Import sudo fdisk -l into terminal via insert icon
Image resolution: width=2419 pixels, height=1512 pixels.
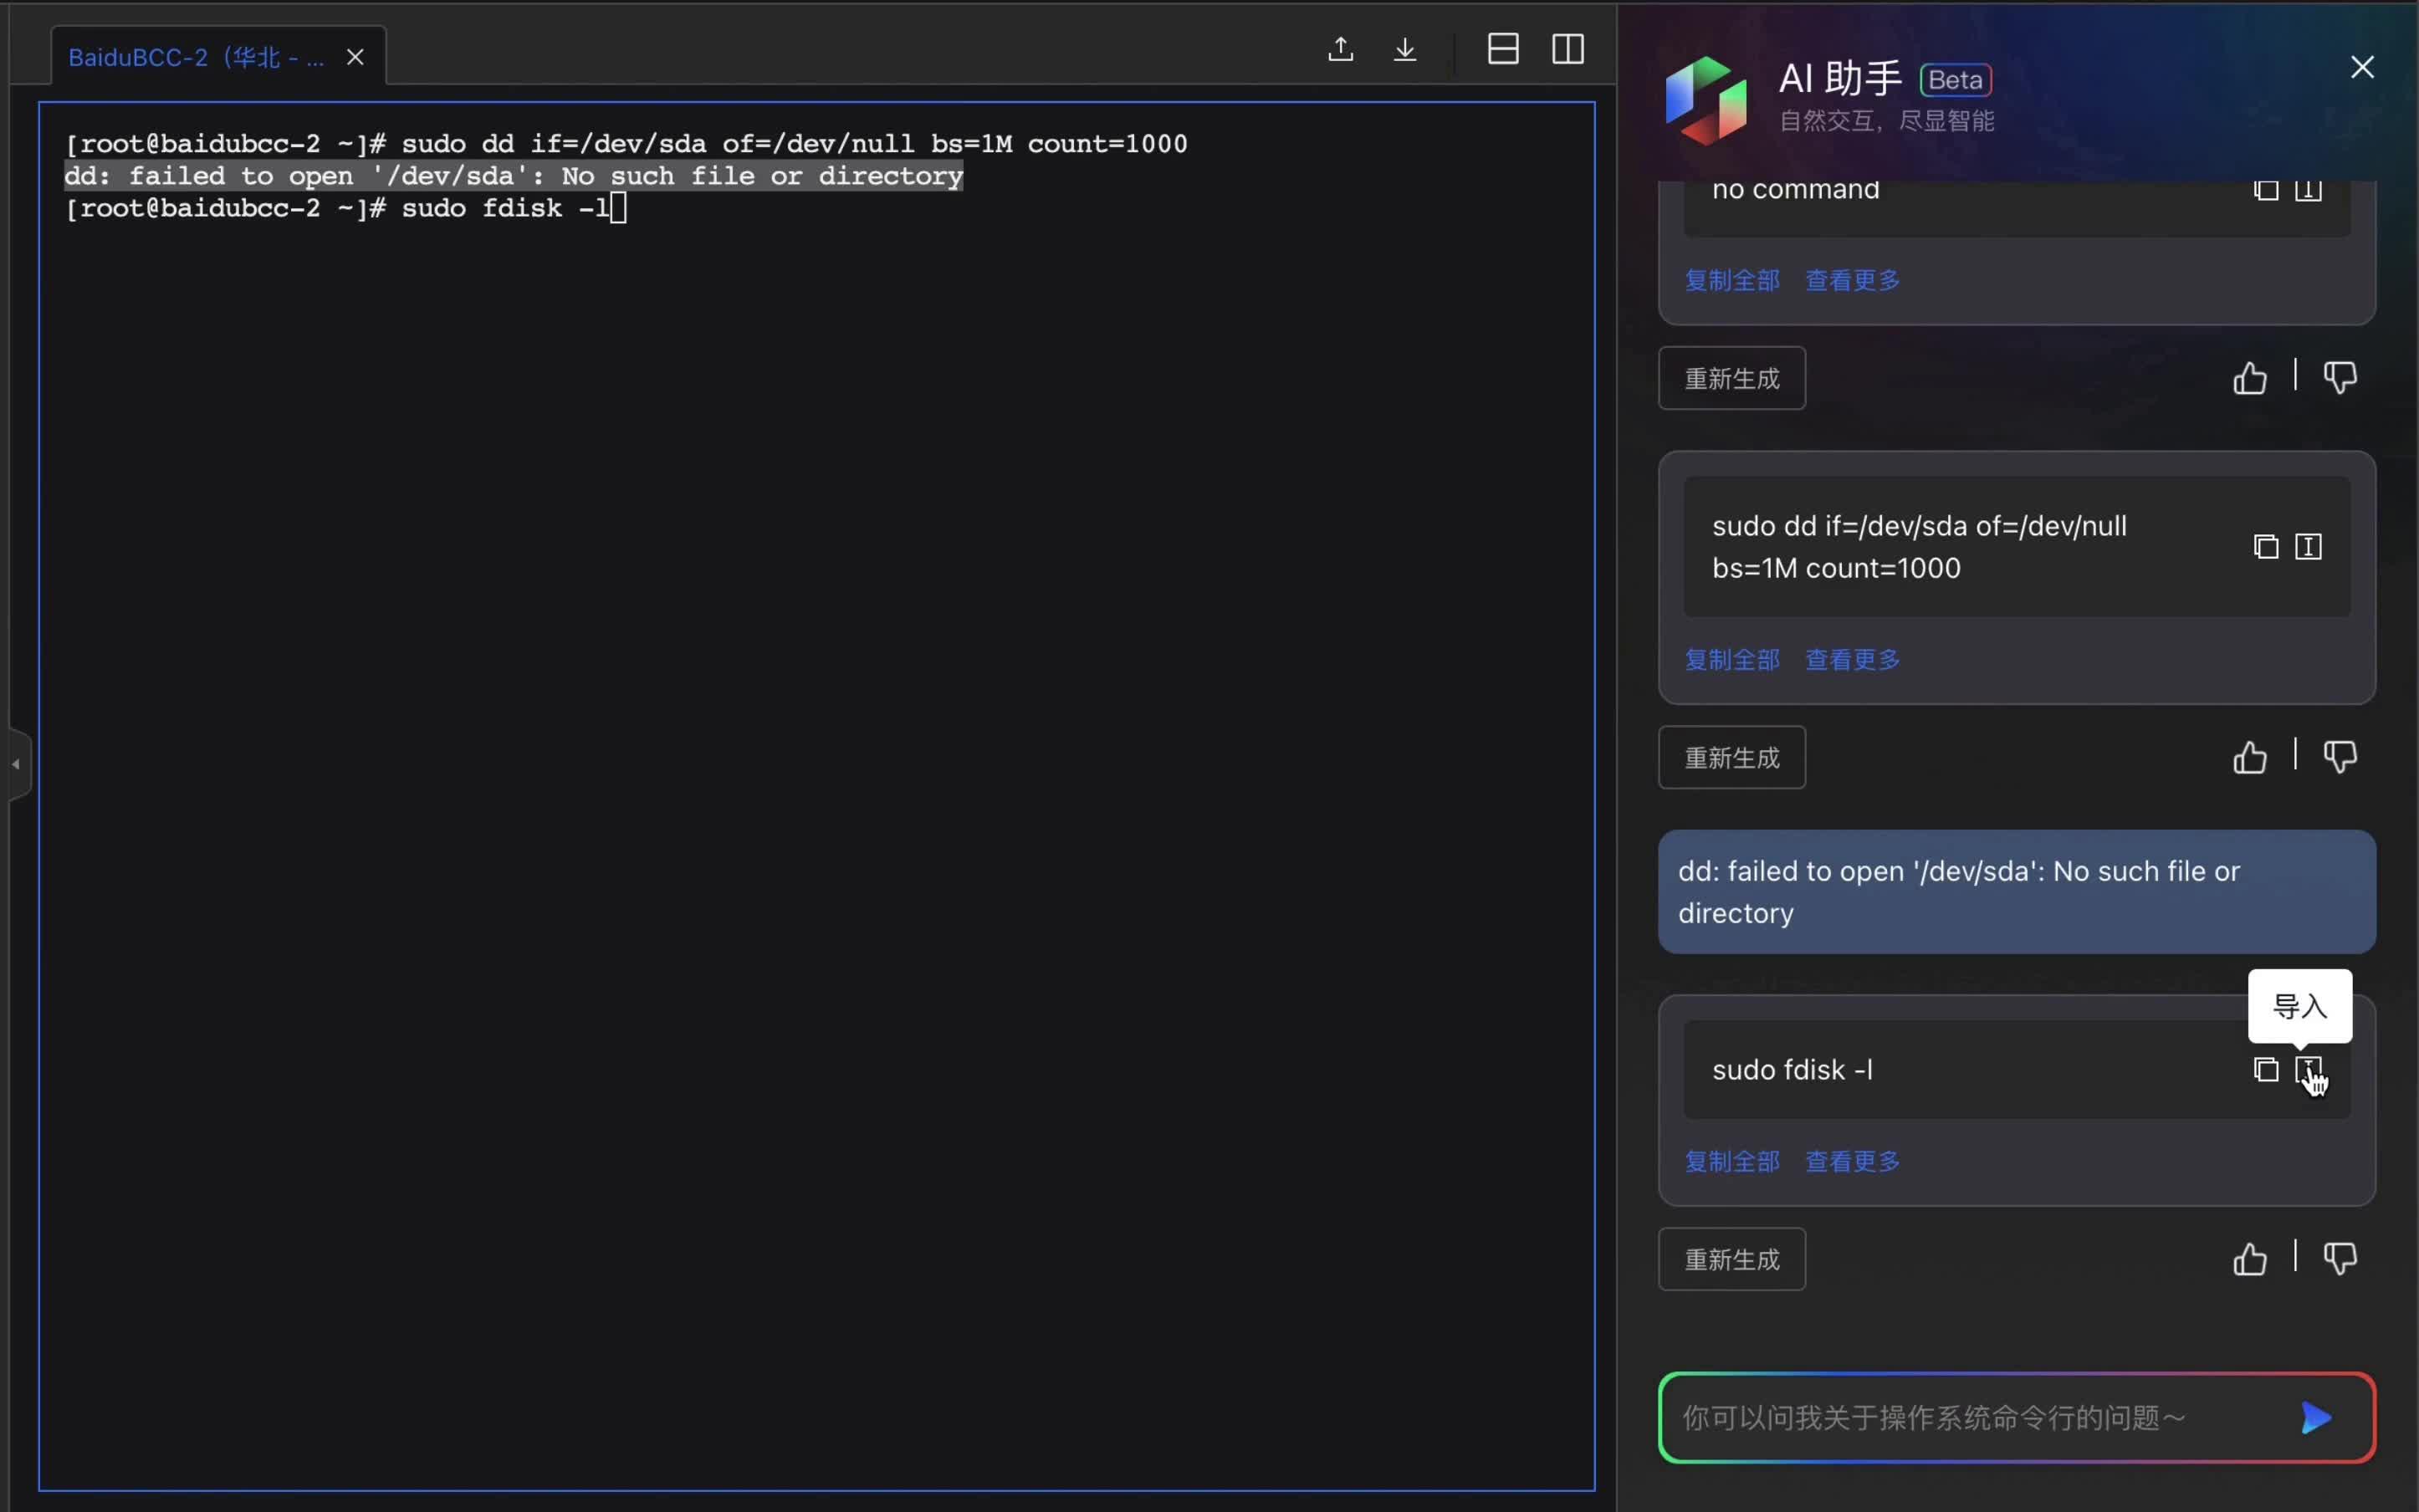pyautogui.click(x=2309, y=1070)
